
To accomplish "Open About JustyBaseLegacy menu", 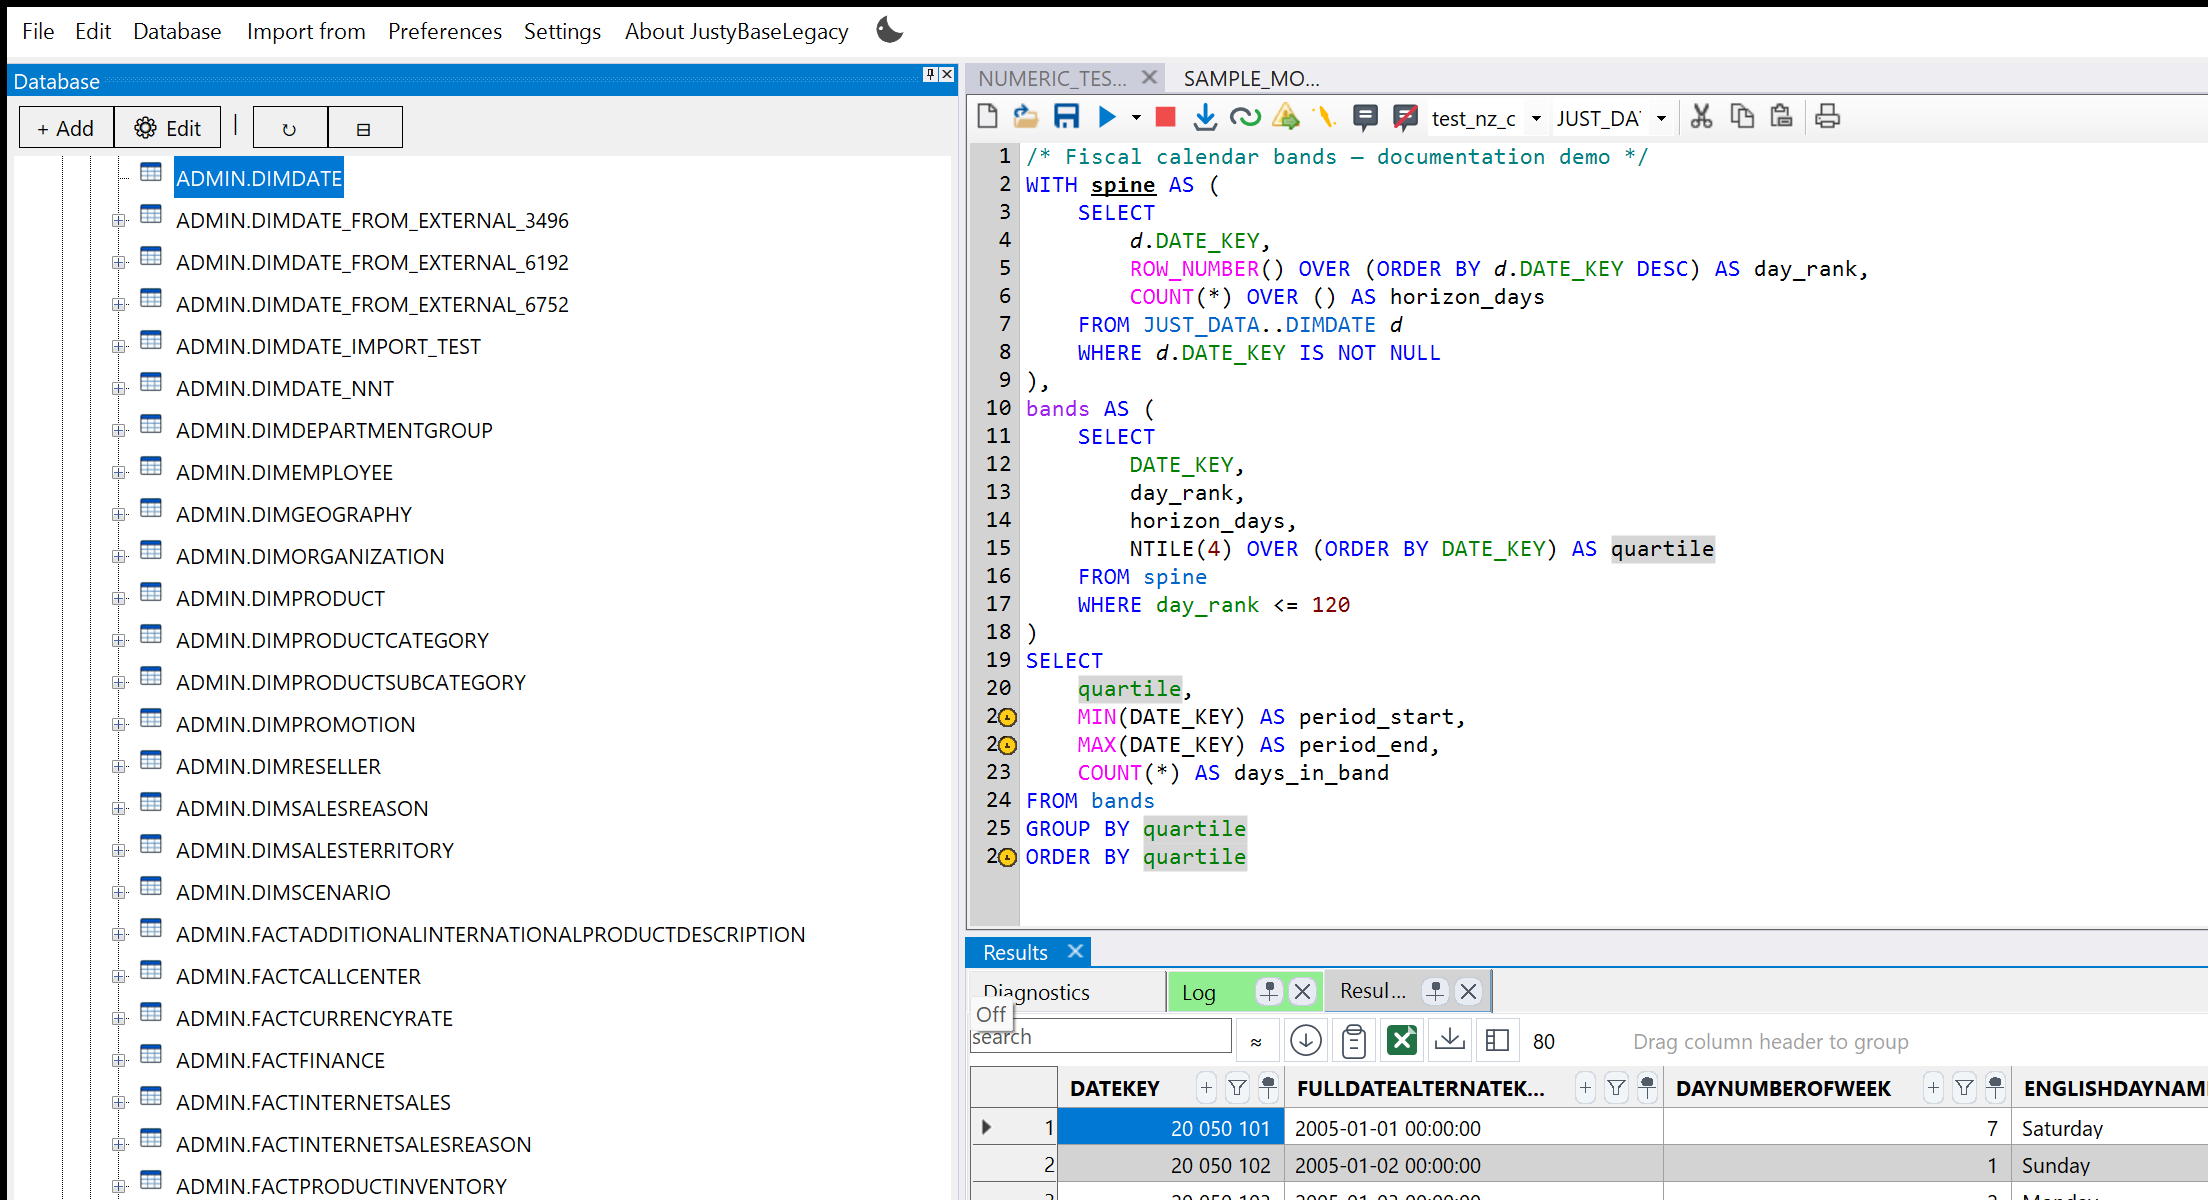I will point(737,31).
